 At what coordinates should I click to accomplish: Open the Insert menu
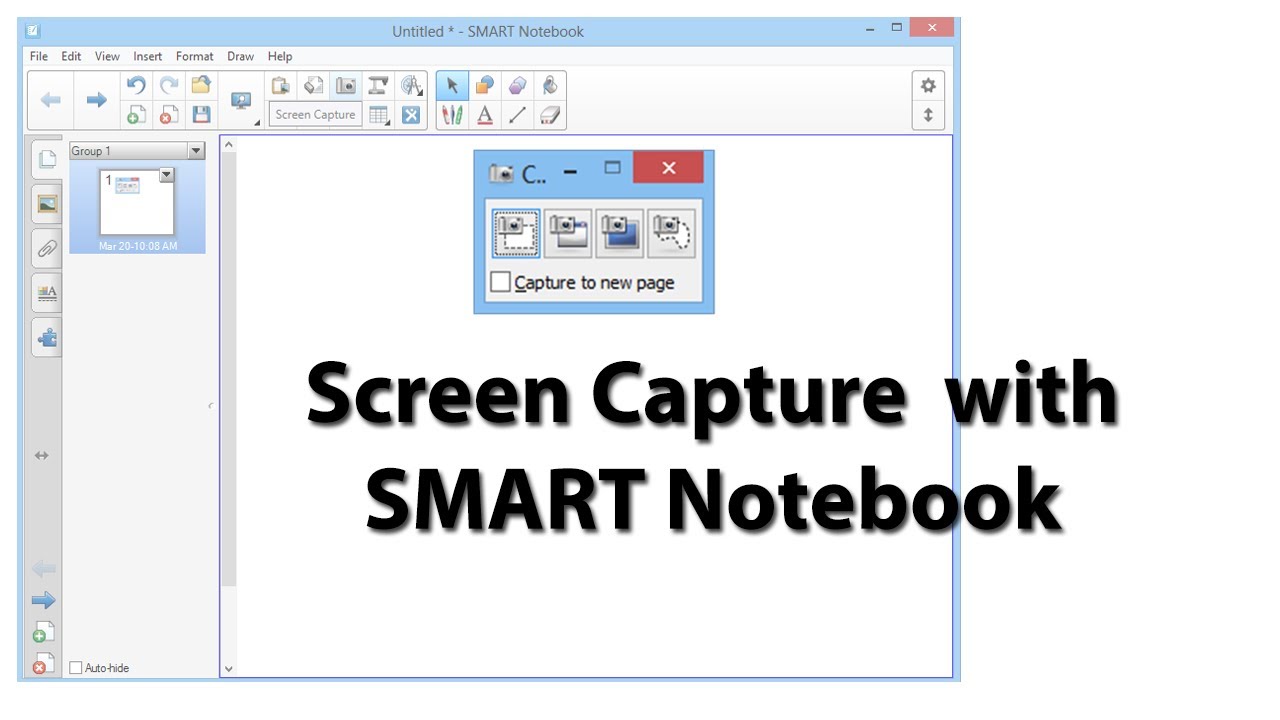[147, 56]
